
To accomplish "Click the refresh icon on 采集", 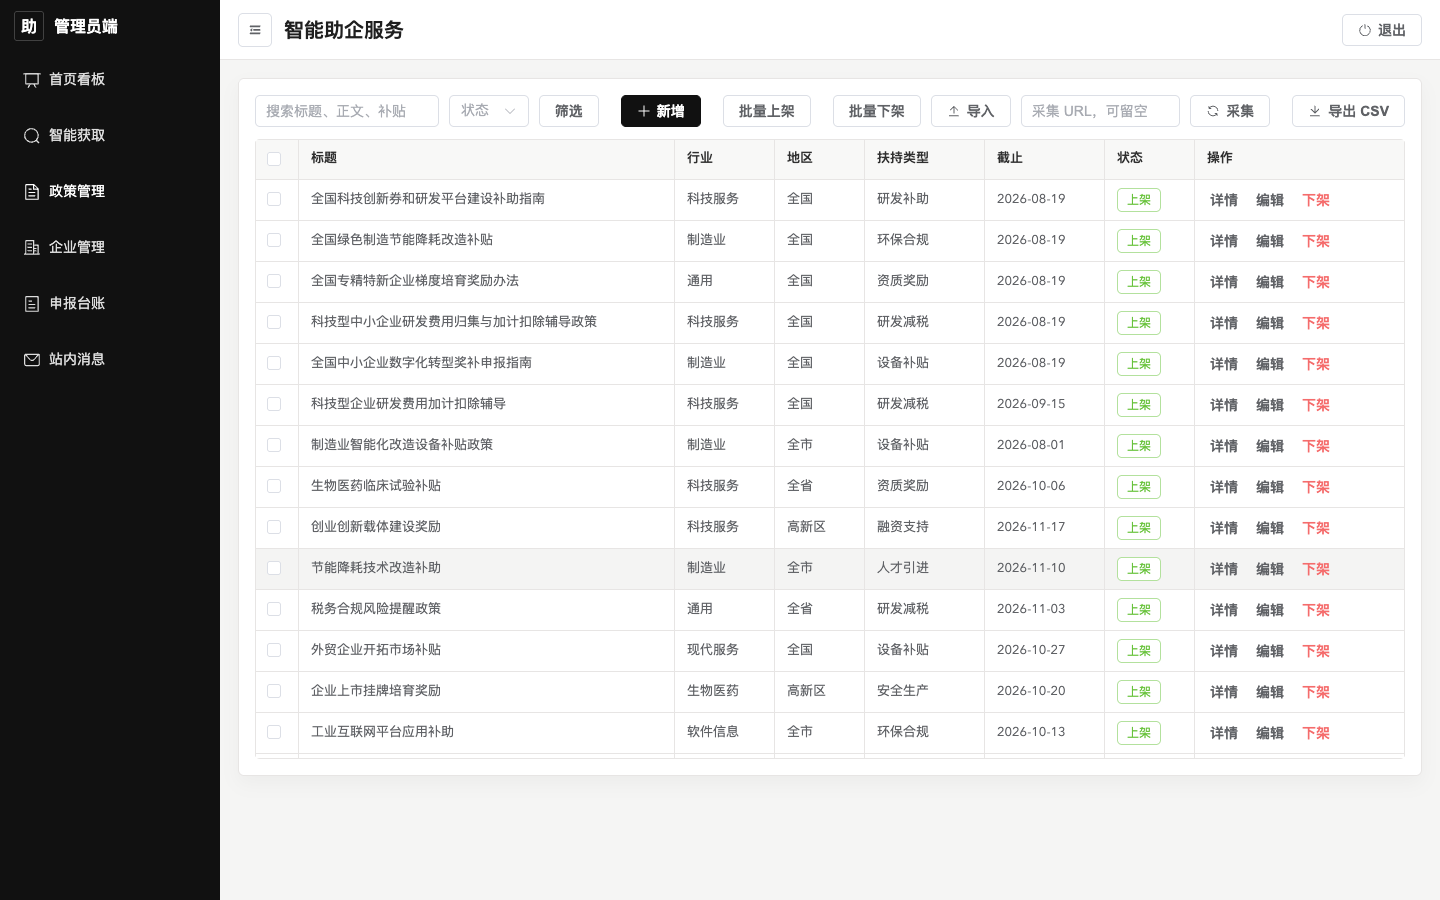I will coord(1213,111).
